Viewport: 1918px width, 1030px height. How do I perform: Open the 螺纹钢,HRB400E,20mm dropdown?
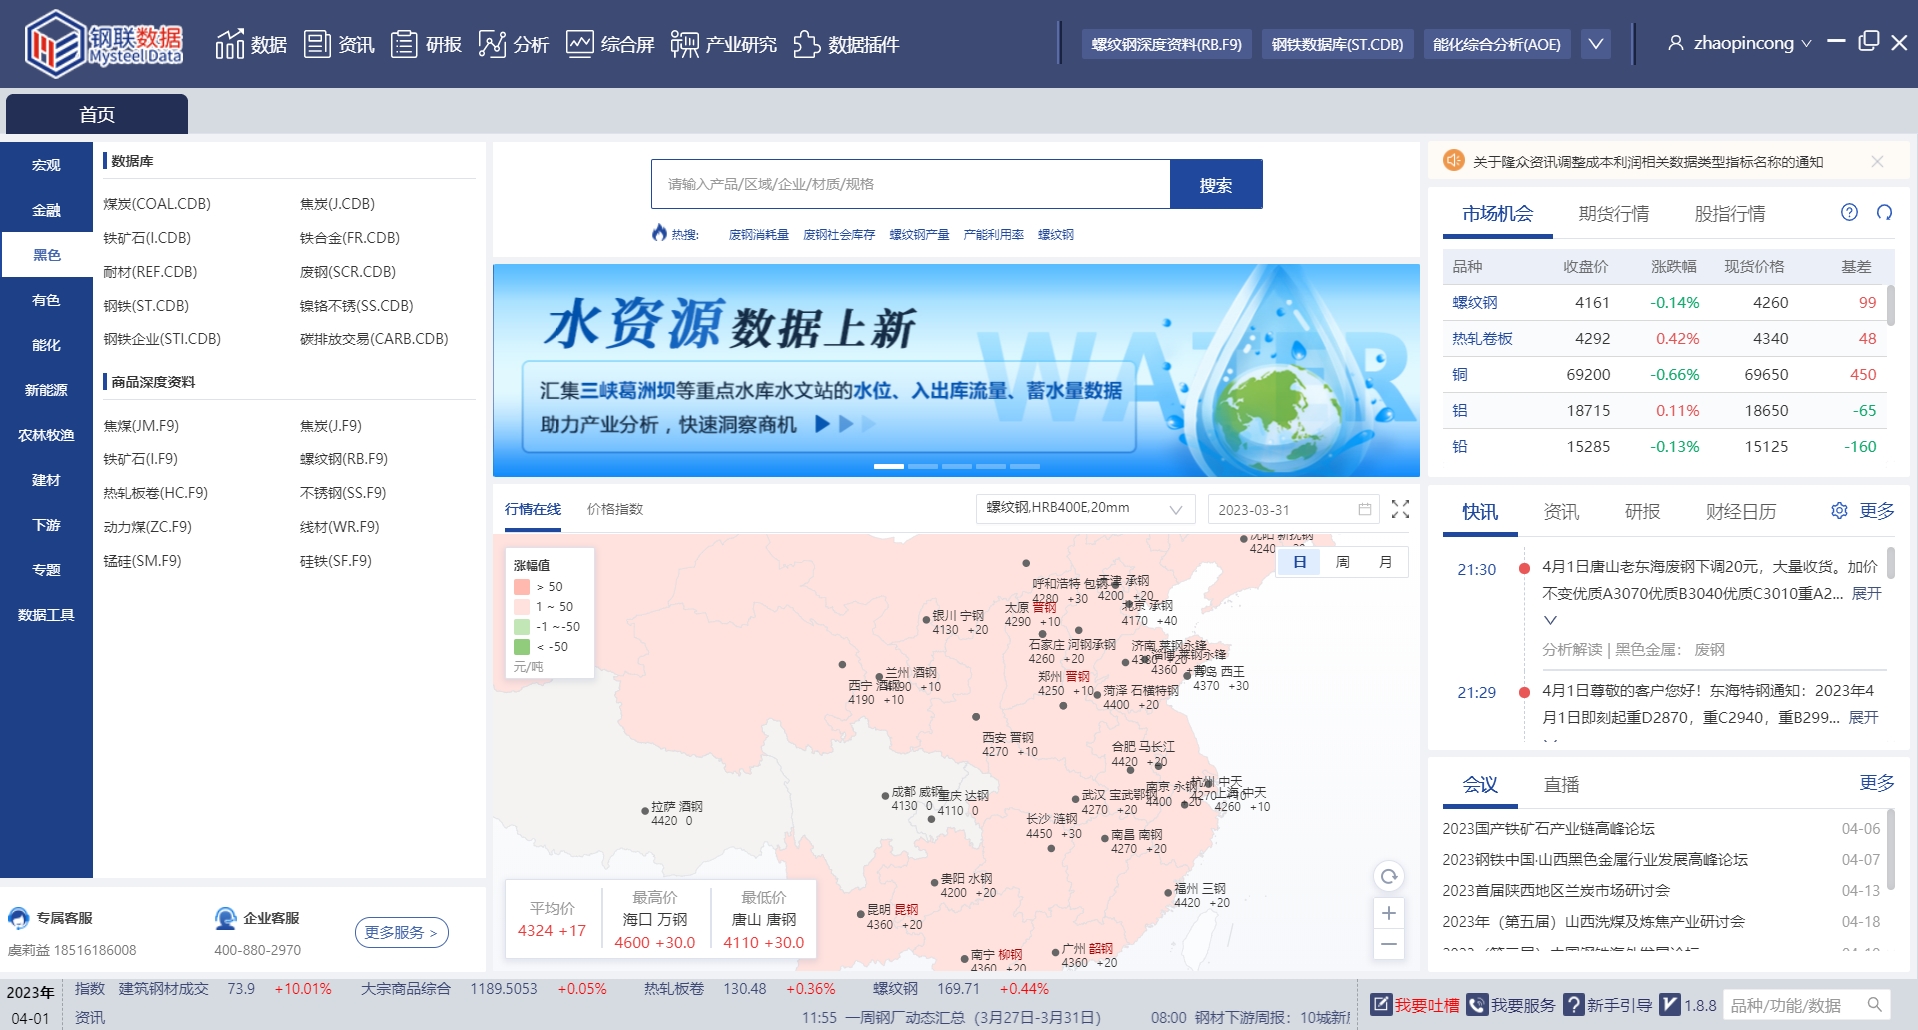pos(1085,509)
